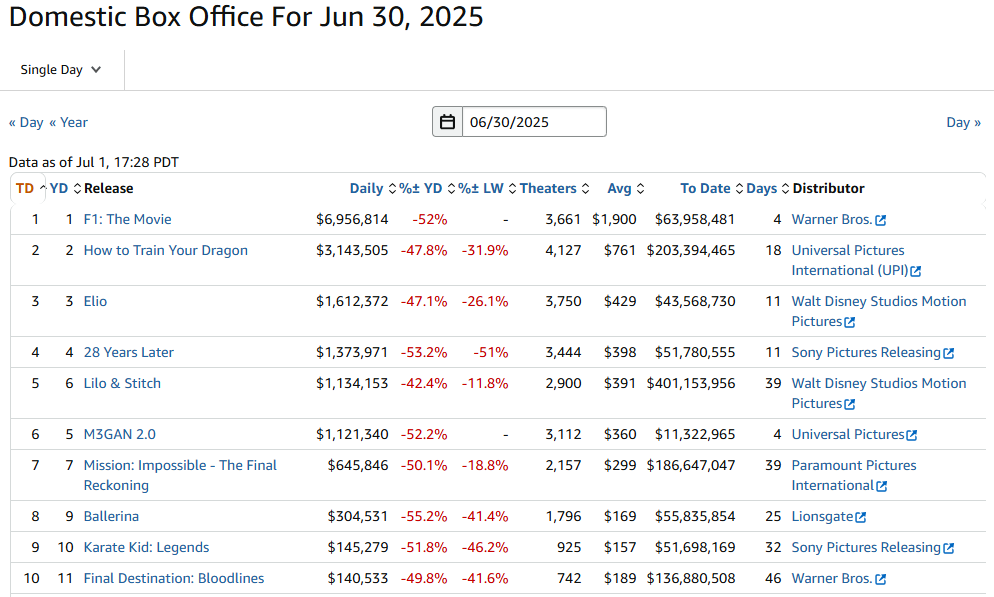Open Universal Pictures International (UPI) distributor link
The image size is (994, 597).
pos(850,260)
